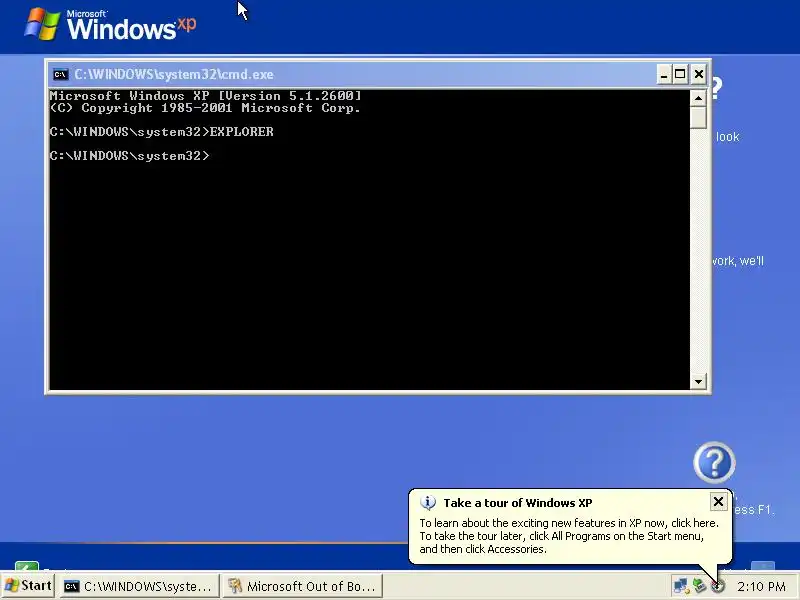Click the Microsoft Windows XP version line
800x600 pixels.
pos(206,95)
